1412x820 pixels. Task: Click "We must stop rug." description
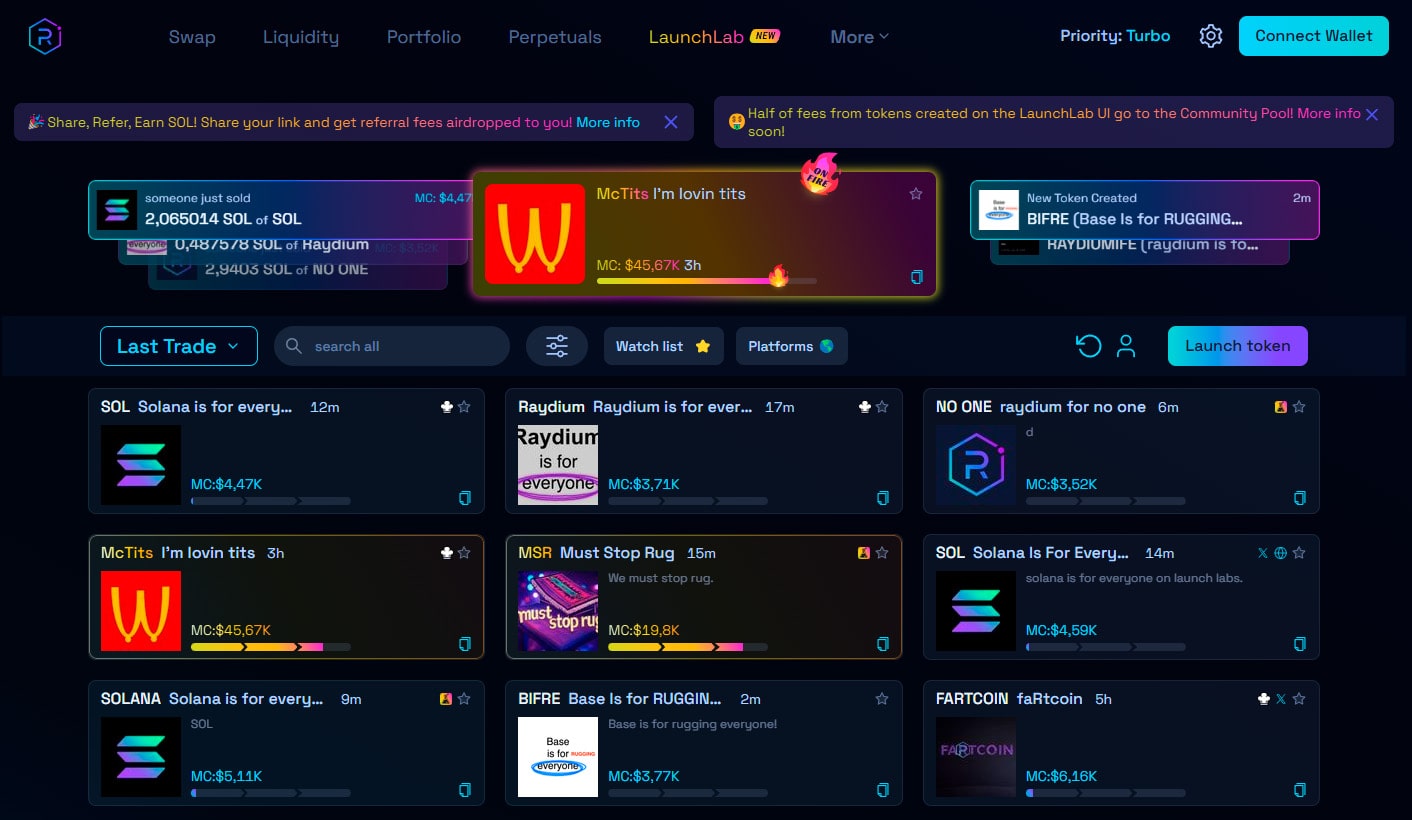coord(661,578)
